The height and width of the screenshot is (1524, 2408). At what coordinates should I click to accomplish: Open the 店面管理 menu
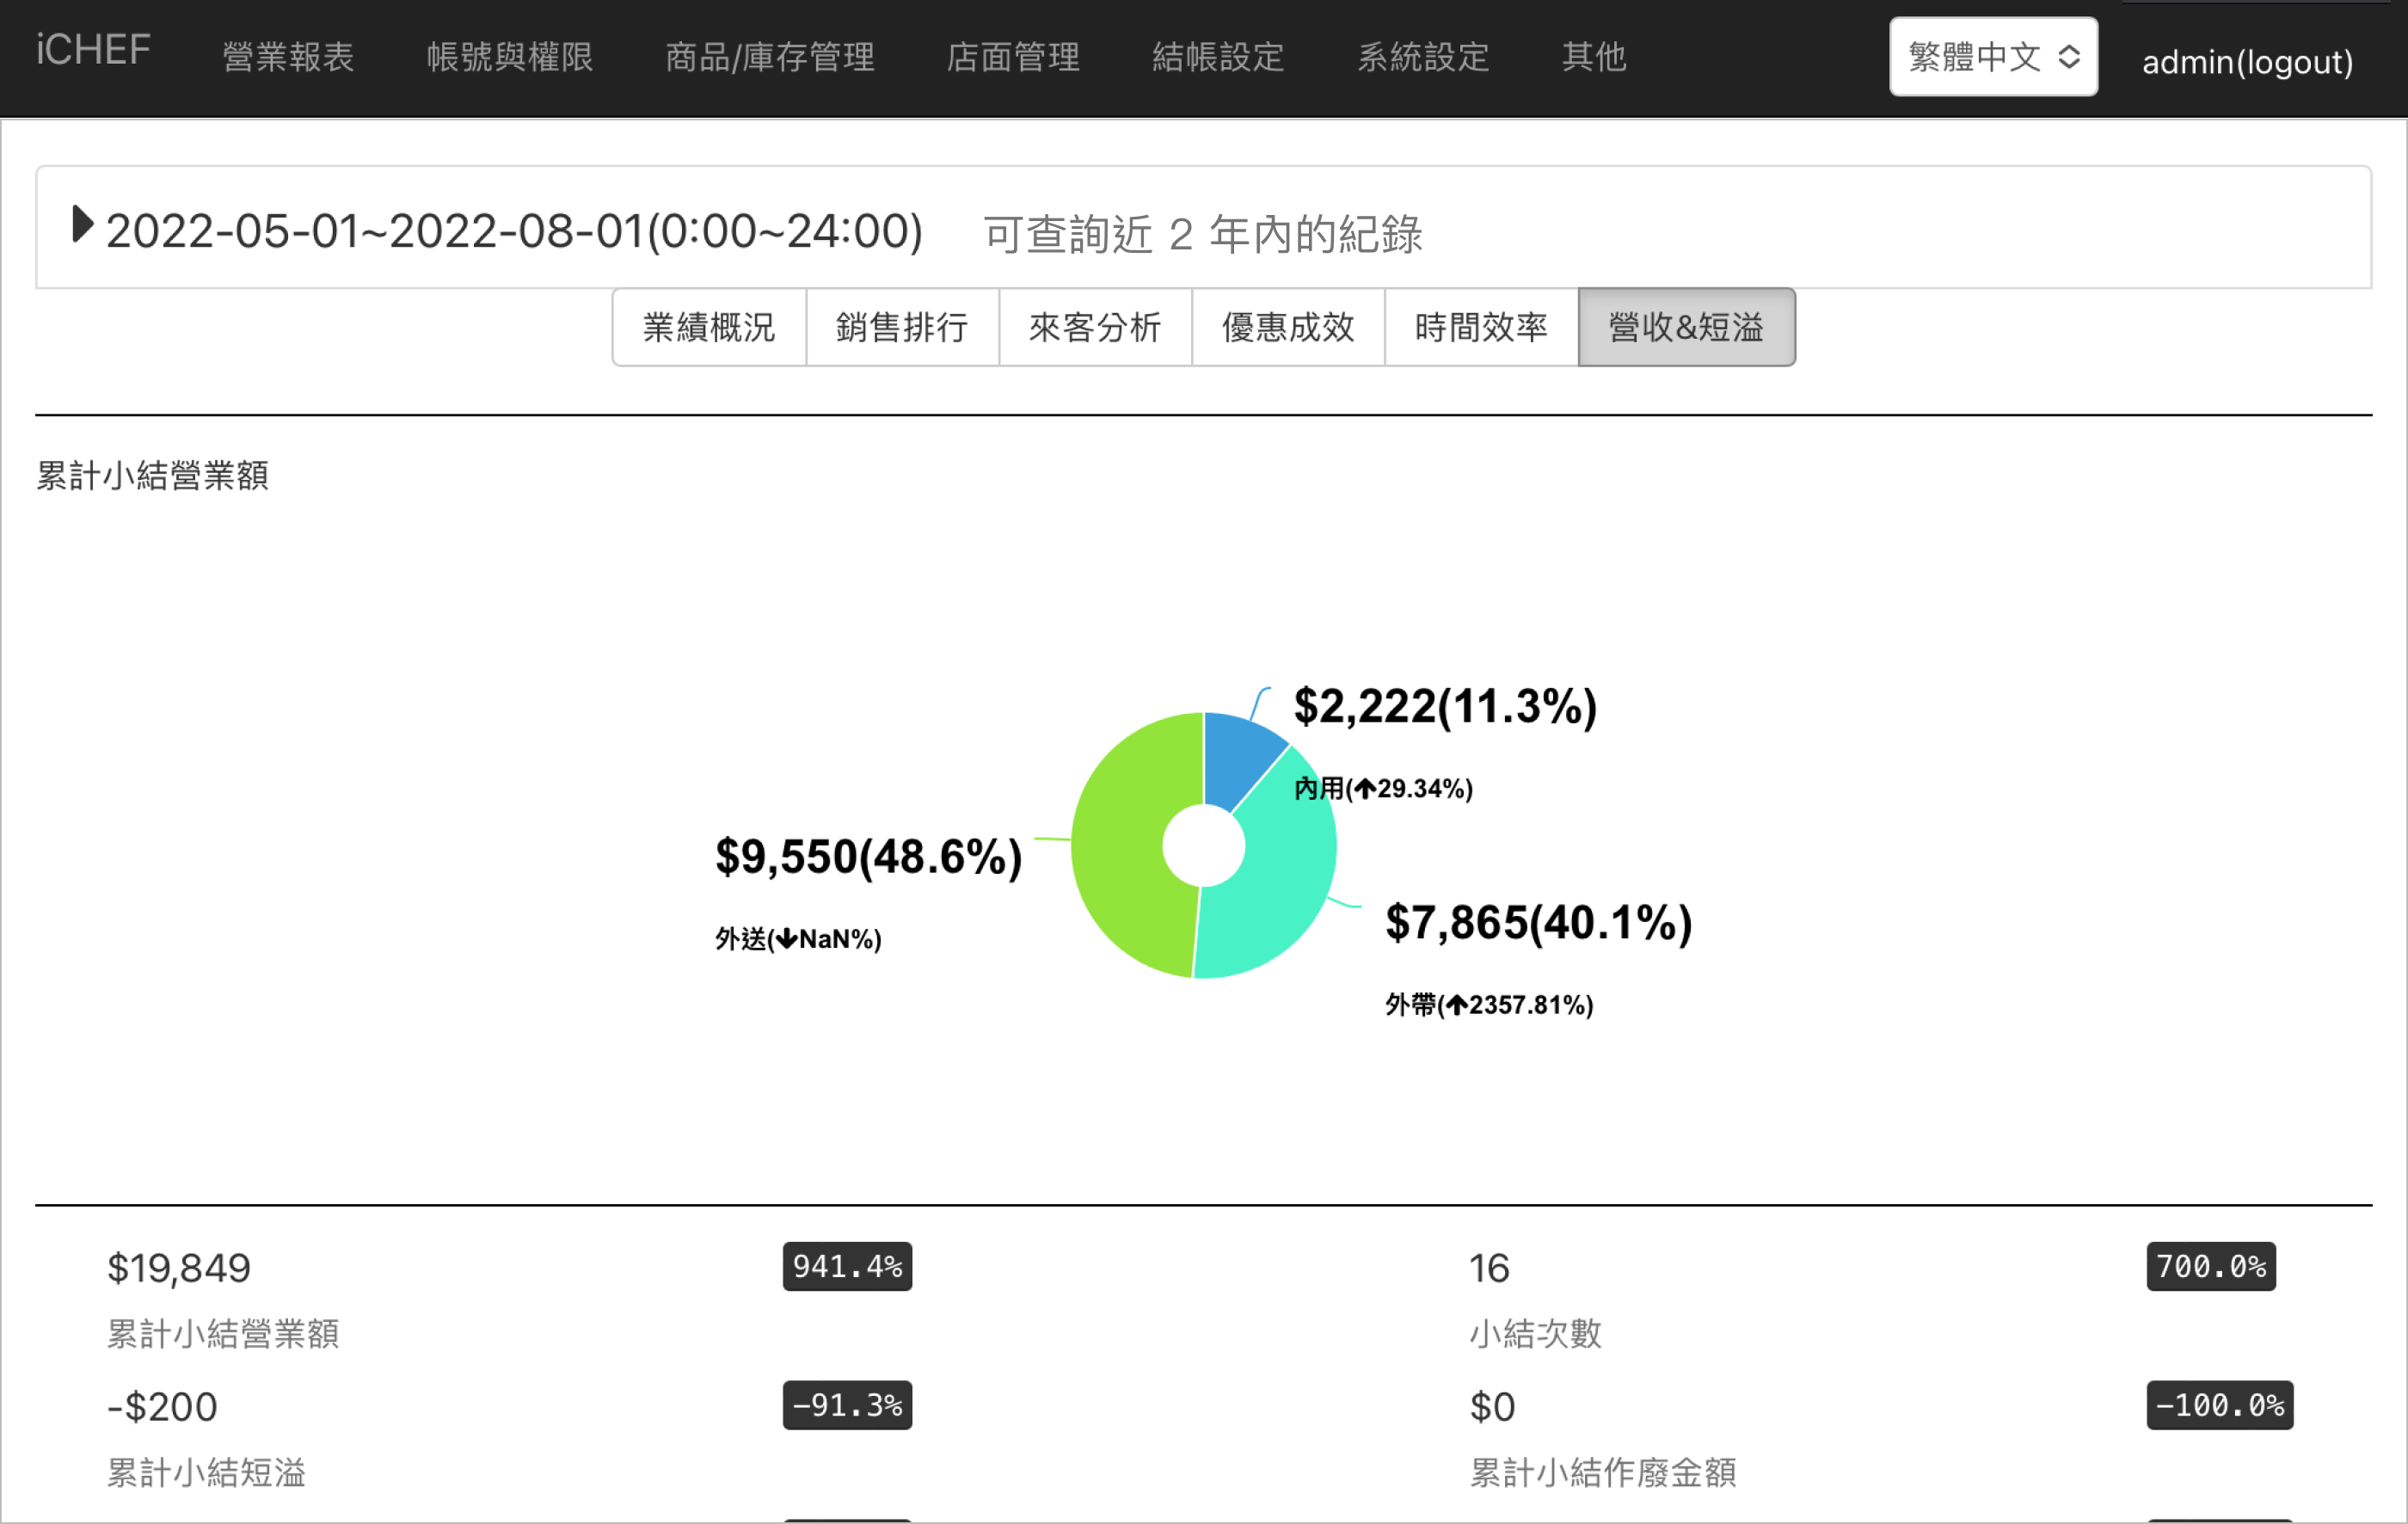tap(1013, 57)
